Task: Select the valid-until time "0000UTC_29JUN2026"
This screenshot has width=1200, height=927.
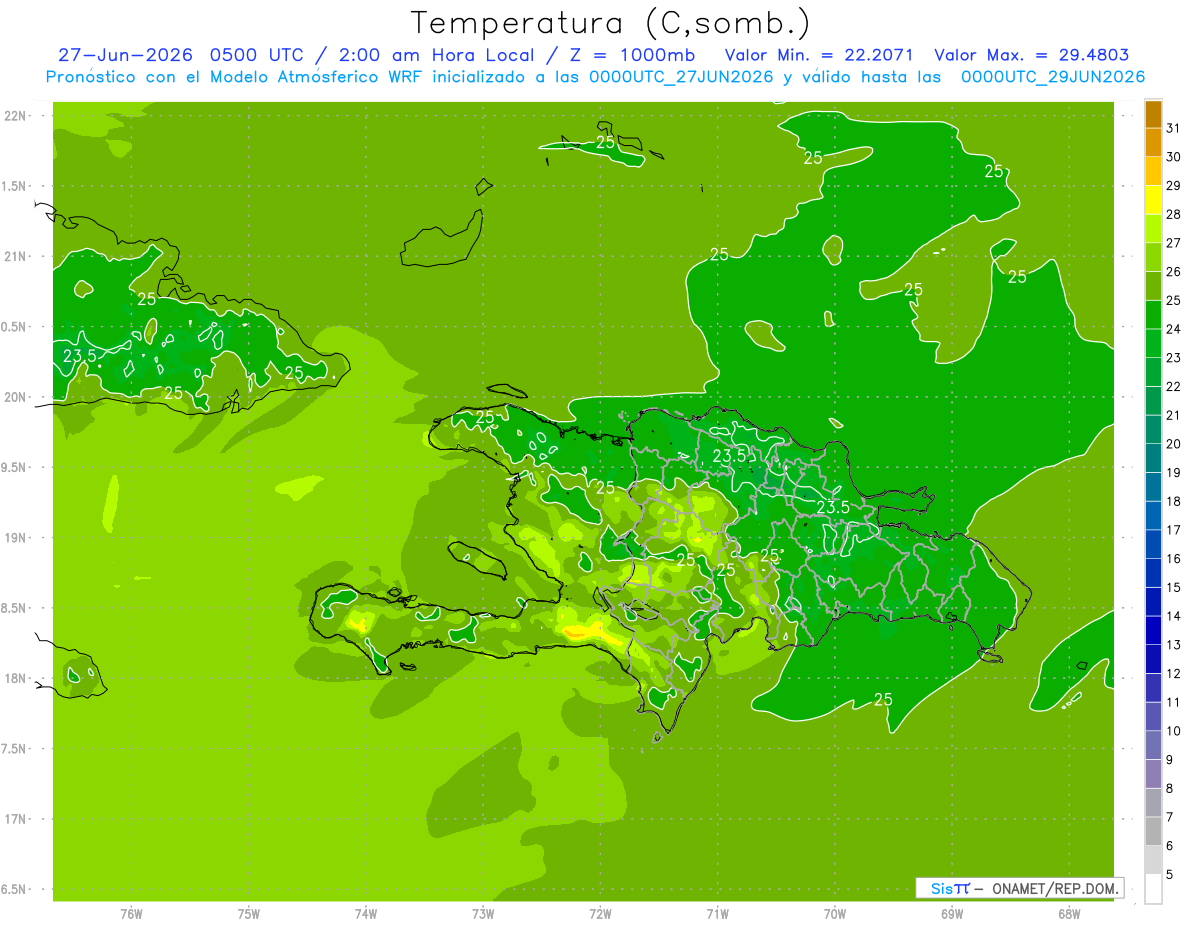Action: (1053, 77)
